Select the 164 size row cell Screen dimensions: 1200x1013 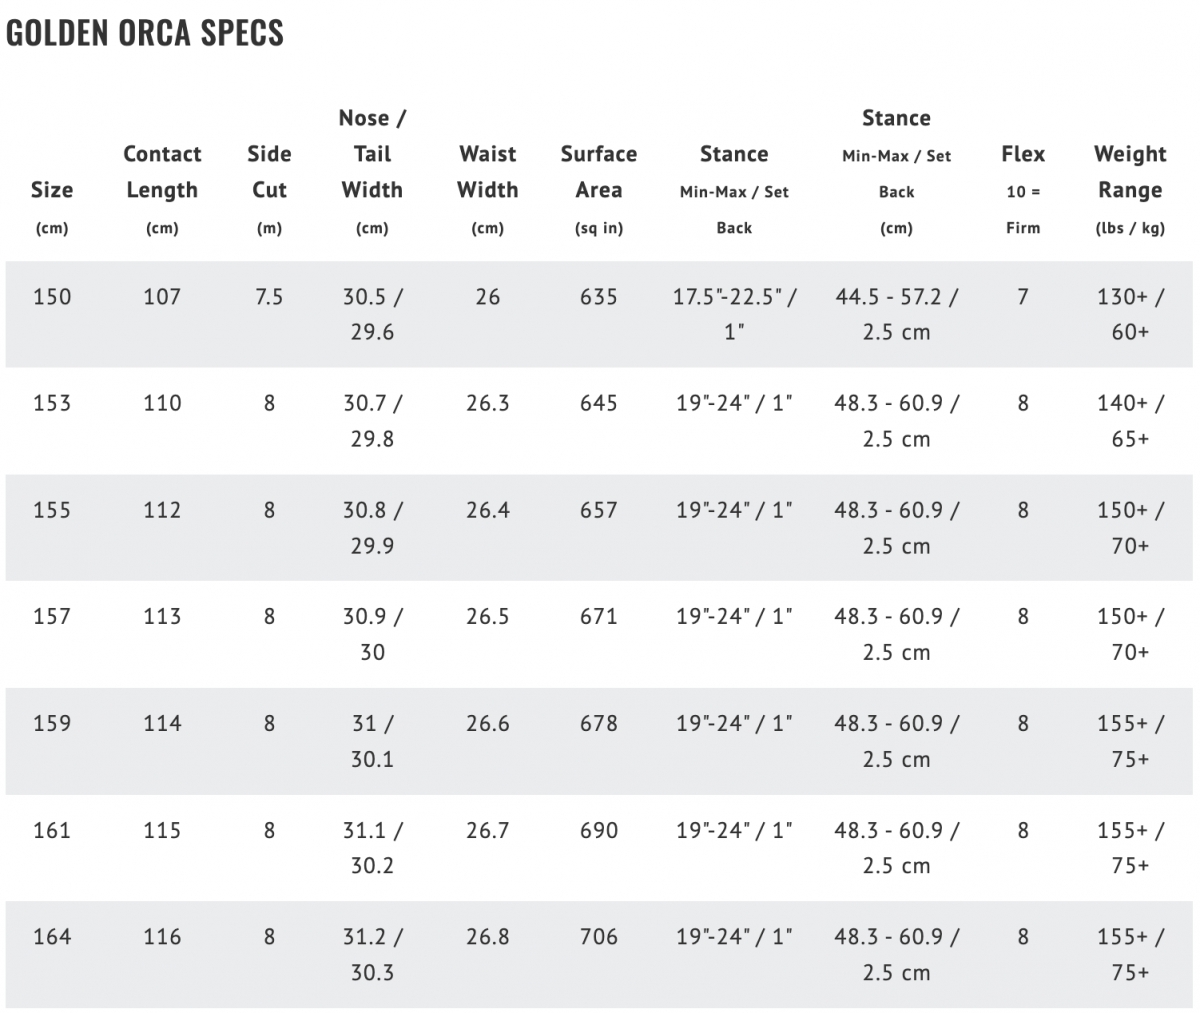pos(52,937)
